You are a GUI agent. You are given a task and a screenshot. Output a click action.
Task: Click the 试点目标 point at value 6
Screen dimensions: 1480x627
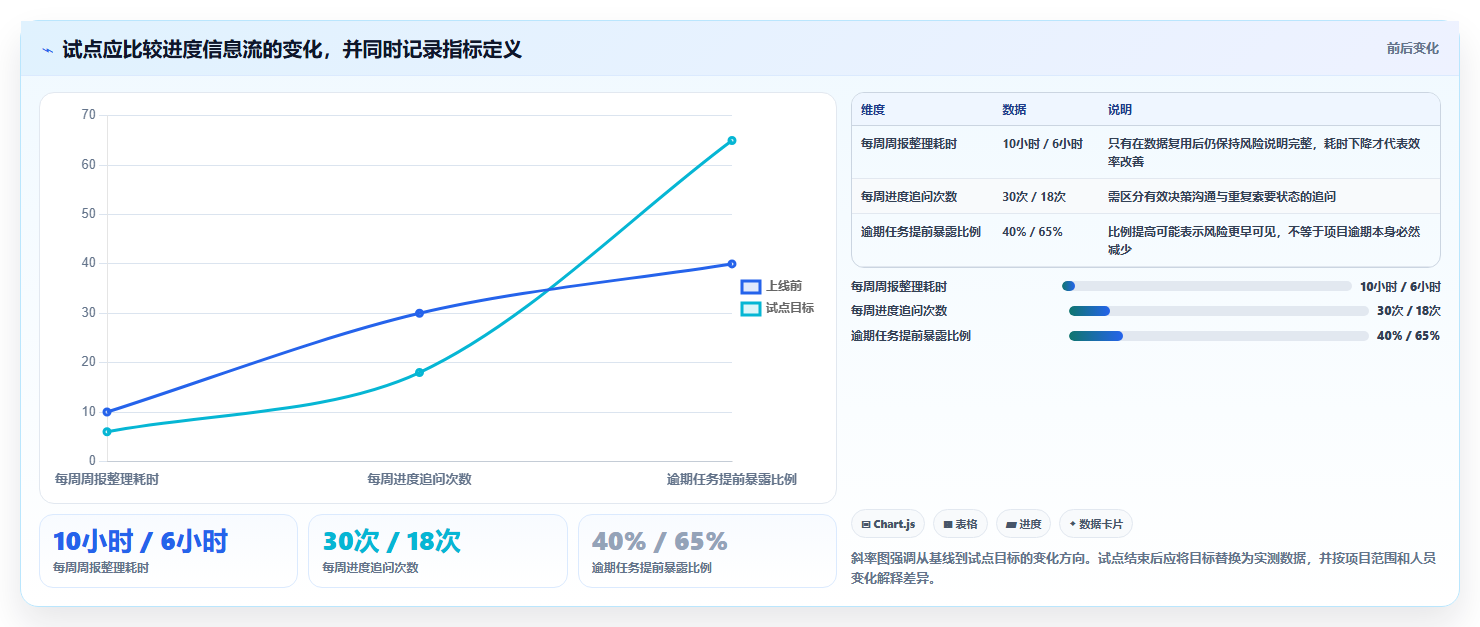tap(107, 432)
